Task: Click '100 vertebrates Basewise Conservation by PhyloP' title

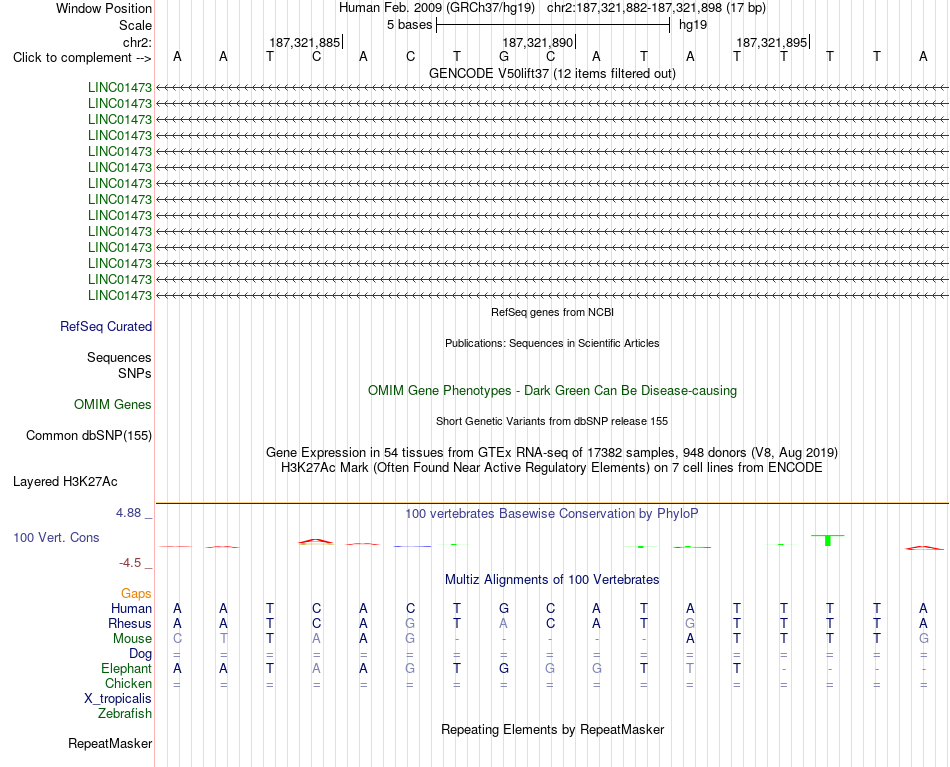Action: point(552,514)
